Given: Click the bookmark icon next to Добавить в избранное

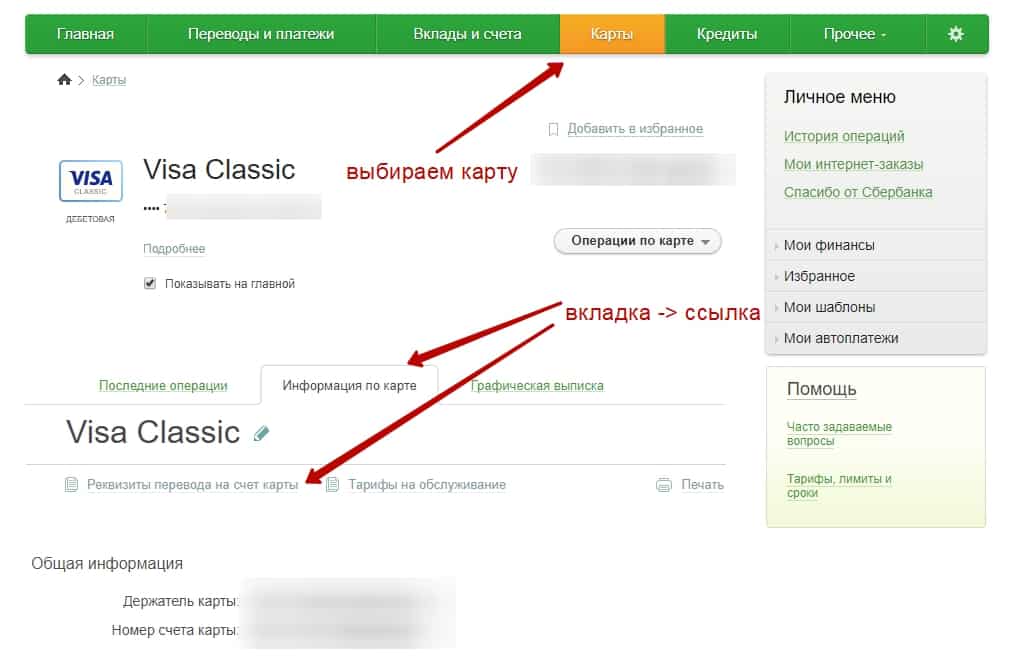Looking at the screenshot, I should (553, 129).
